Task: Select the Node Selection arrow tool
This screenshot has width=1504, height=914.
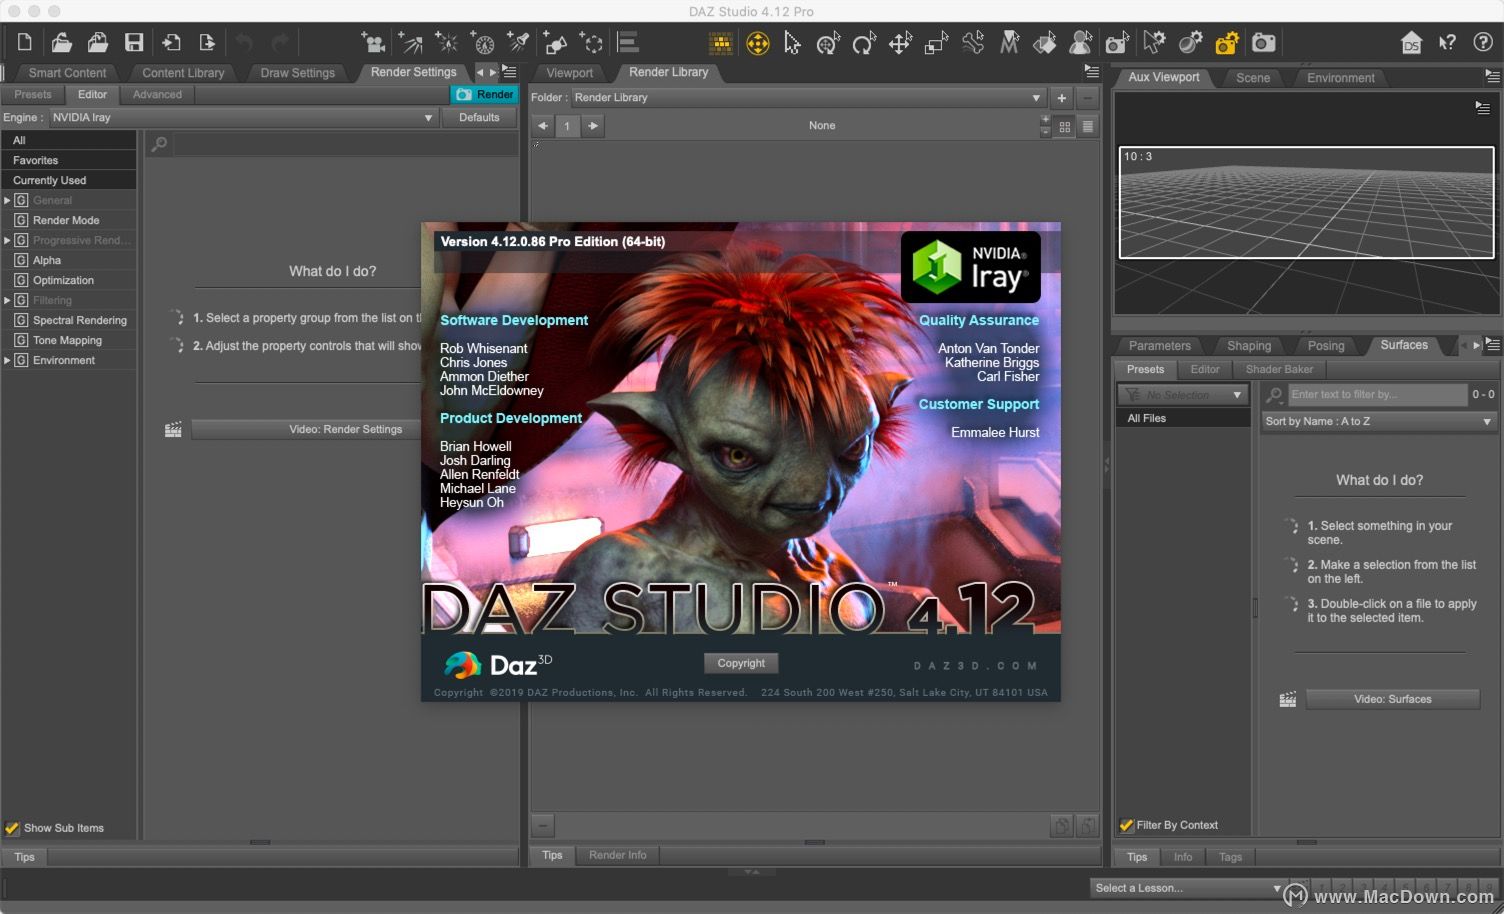Action: pos(792,43)
